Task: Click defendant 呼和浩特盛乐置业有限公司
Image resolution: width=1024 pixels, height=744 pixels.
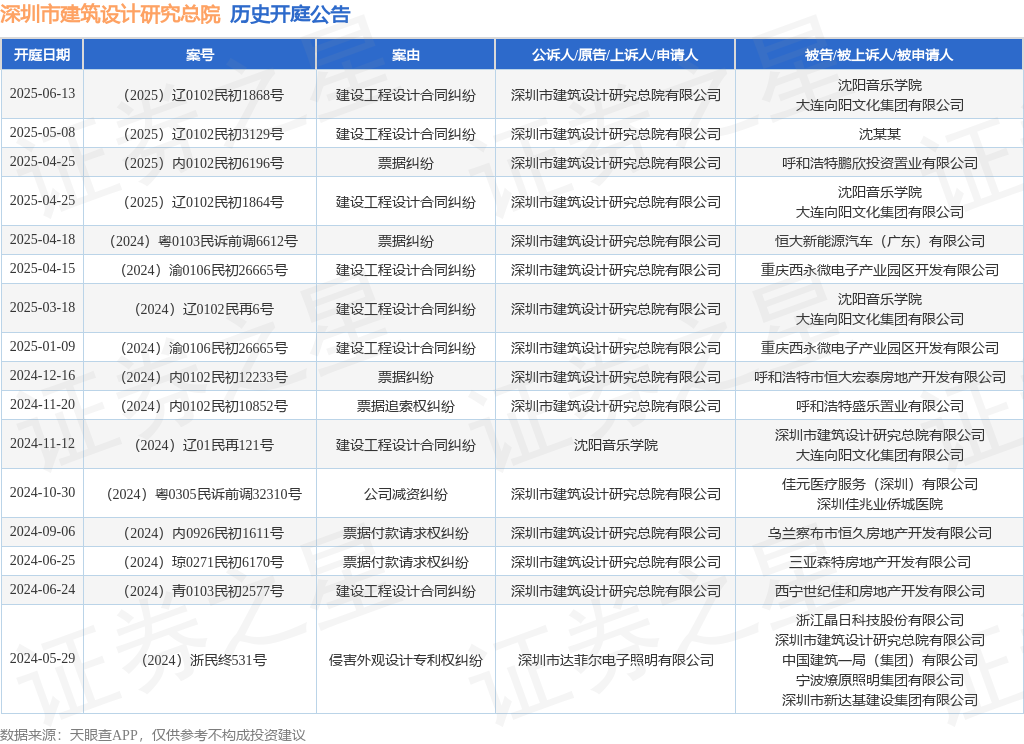Action: [x=879, y=406]
